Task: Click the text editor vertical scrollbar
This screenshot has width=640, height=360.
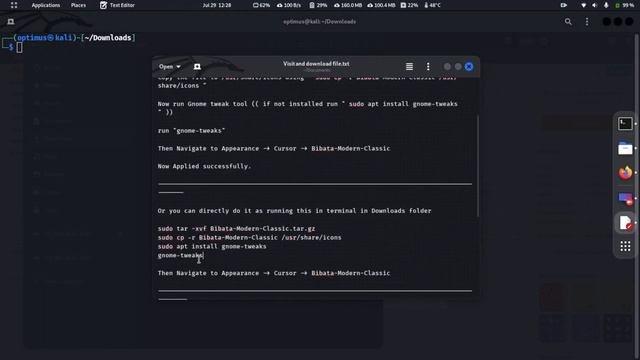Action: 478,165
